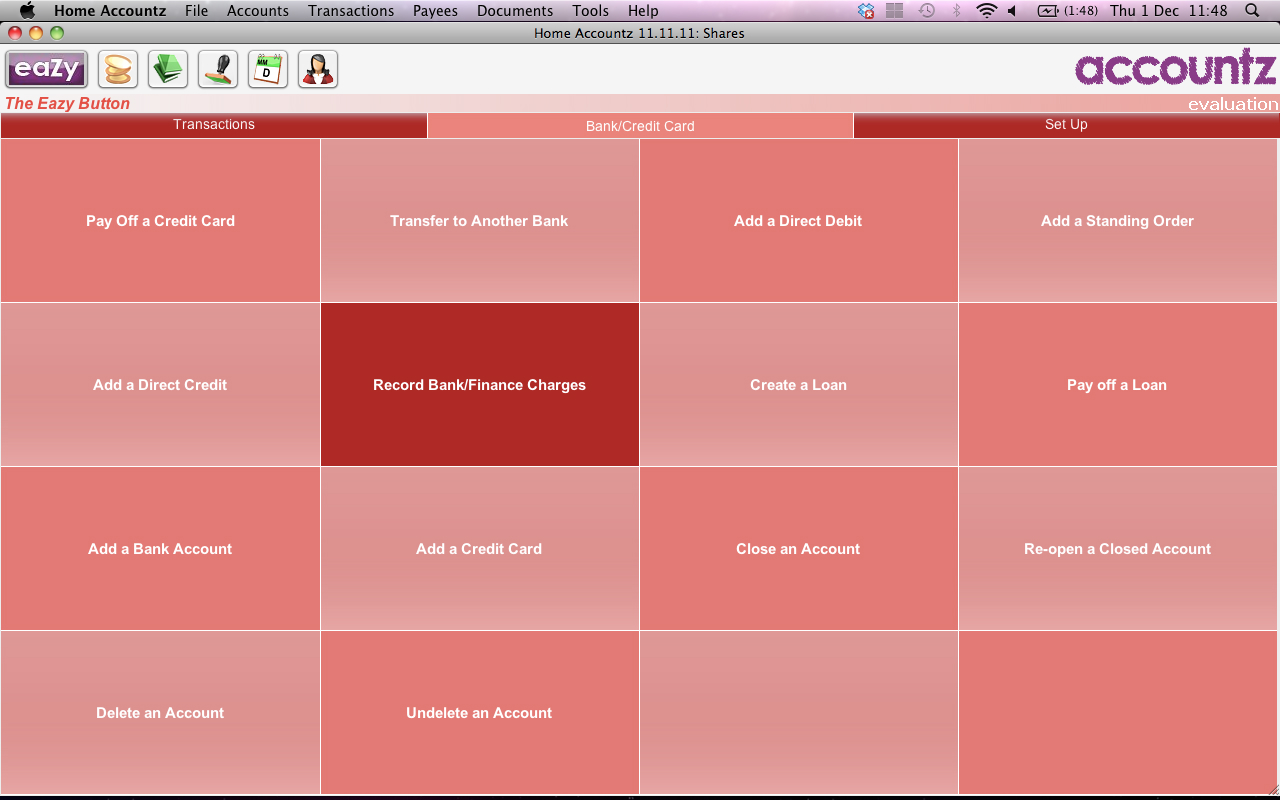Open the Transactions menu in menu bar

351,11
